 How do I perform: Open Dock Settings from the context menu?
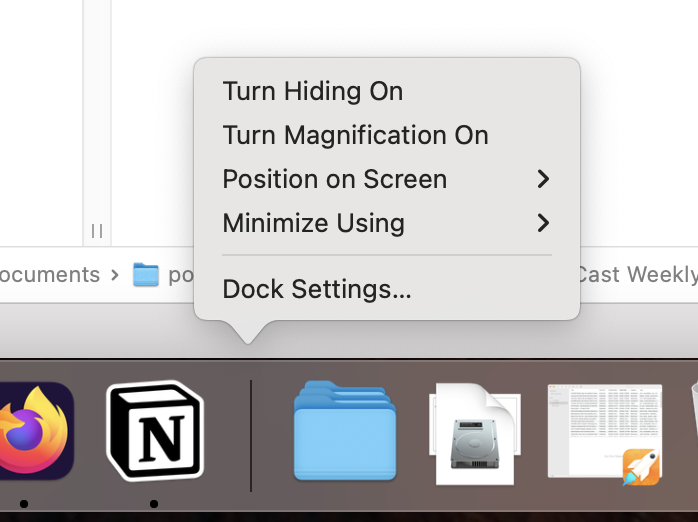pyautogui.click(x=317, y=289)
